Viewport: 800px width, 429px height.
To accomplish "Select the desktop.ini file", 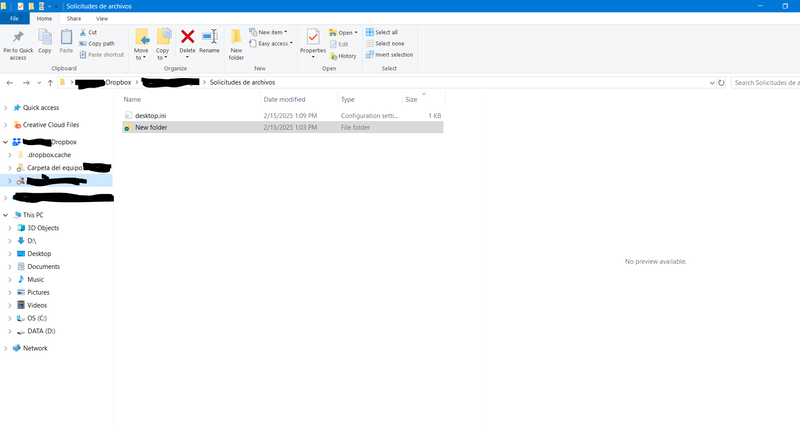I will pyautogui.click(x=153, y=116).
